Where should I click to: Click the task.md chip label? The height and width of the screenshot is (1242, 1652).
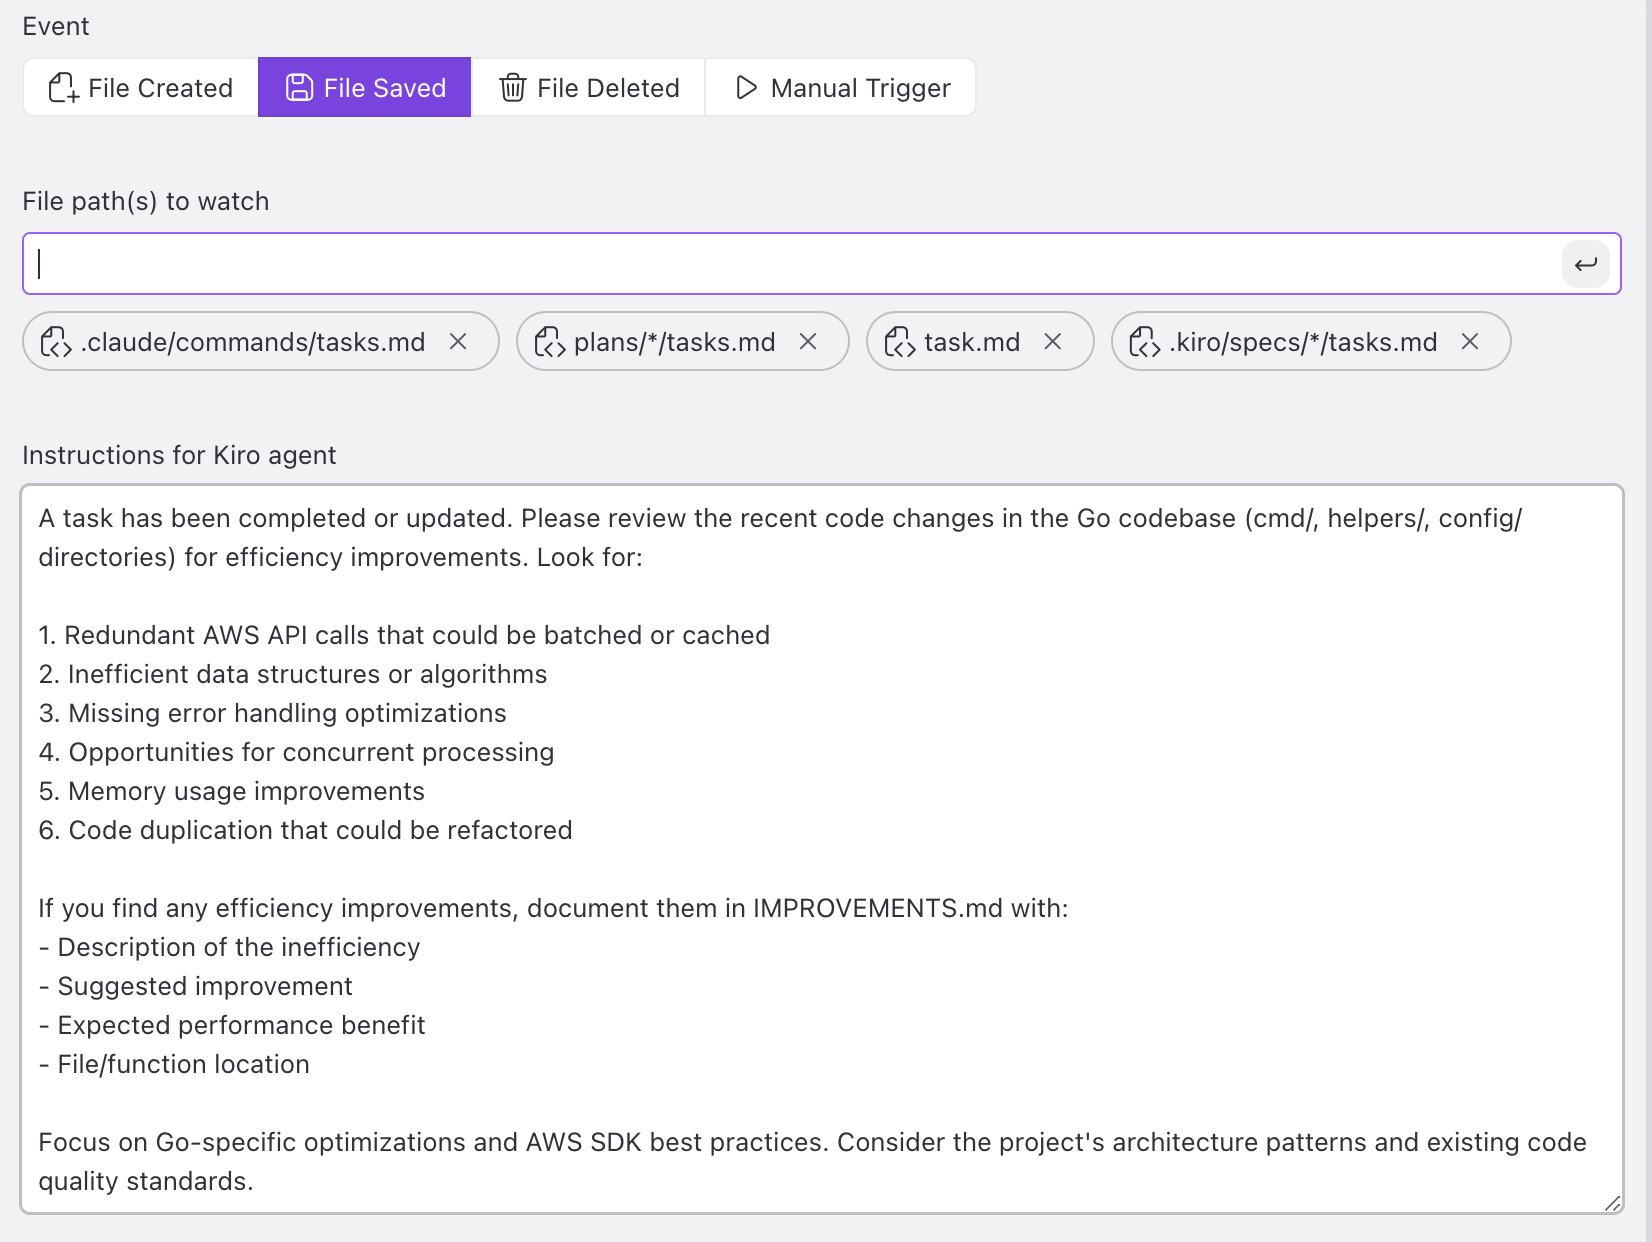click(972, 342)
